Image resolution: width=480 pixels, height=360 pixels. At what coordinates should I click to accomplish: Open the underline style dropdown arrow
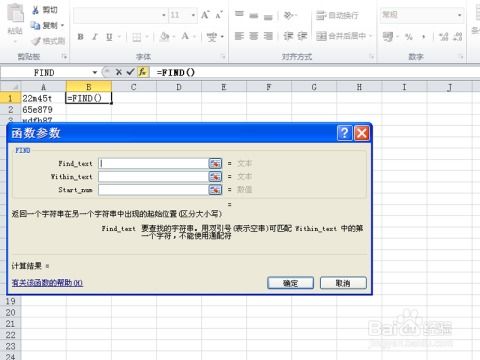coord(119,37)
